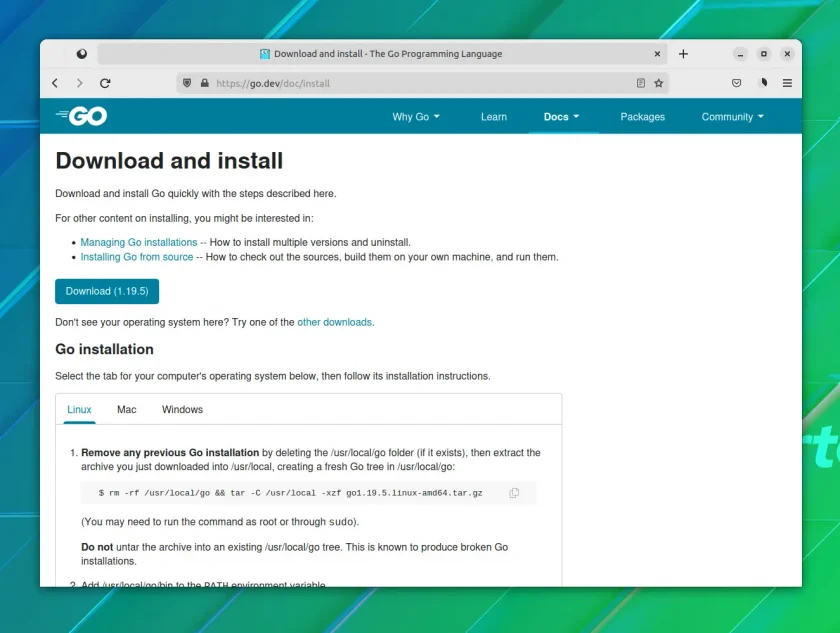Expand the Docs dropdown menu
Screen dimensions: 840x633
pyautogui.click(x=561, y=117)
